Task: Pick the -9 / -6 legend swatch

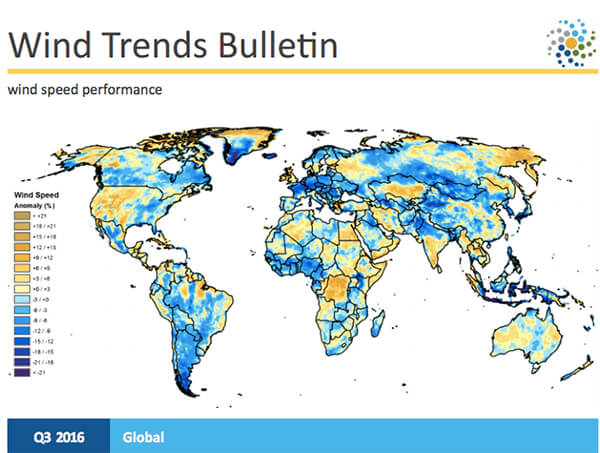Action: coord(22,321)
